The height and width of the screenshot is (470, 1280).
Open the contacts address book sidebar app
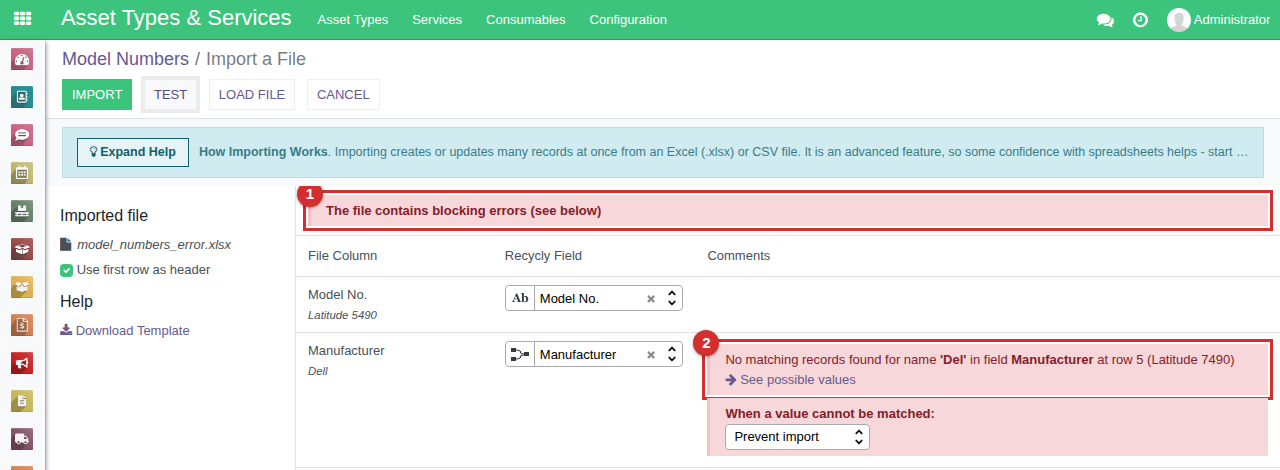point(22,97)
